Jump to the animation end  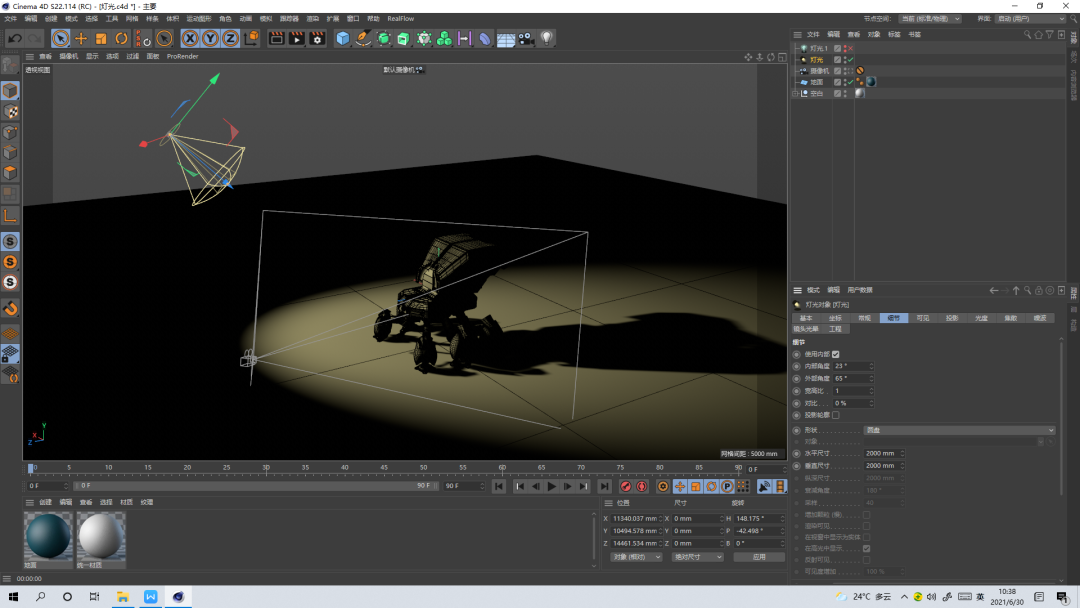point(604,486)
